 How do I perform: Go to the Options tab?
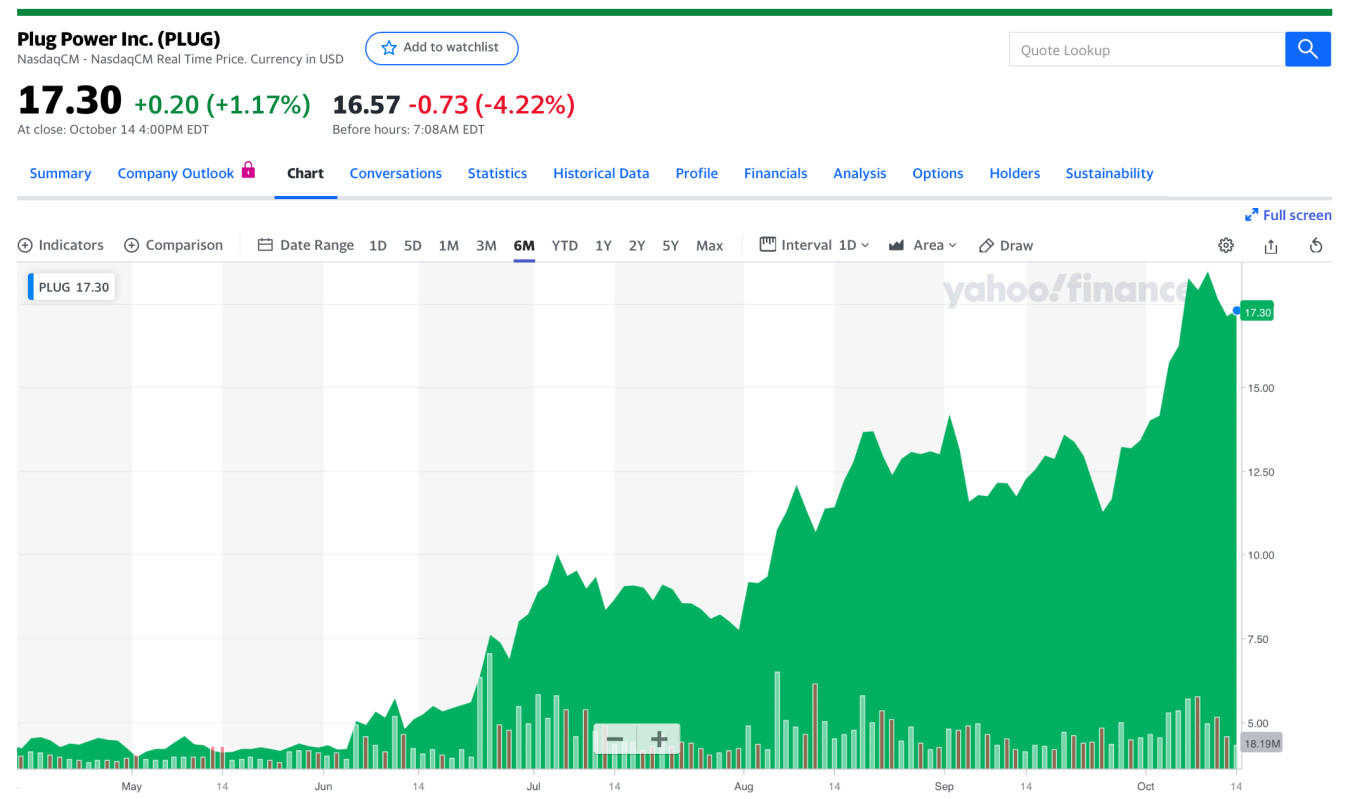pos(937,173)
